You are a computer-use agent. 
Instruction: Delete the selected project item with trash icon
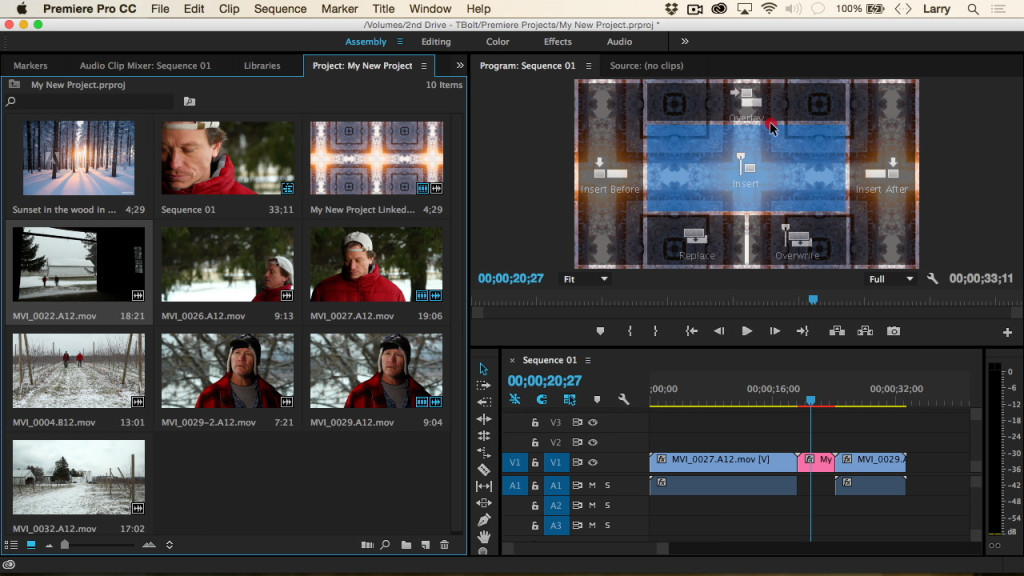445,545
